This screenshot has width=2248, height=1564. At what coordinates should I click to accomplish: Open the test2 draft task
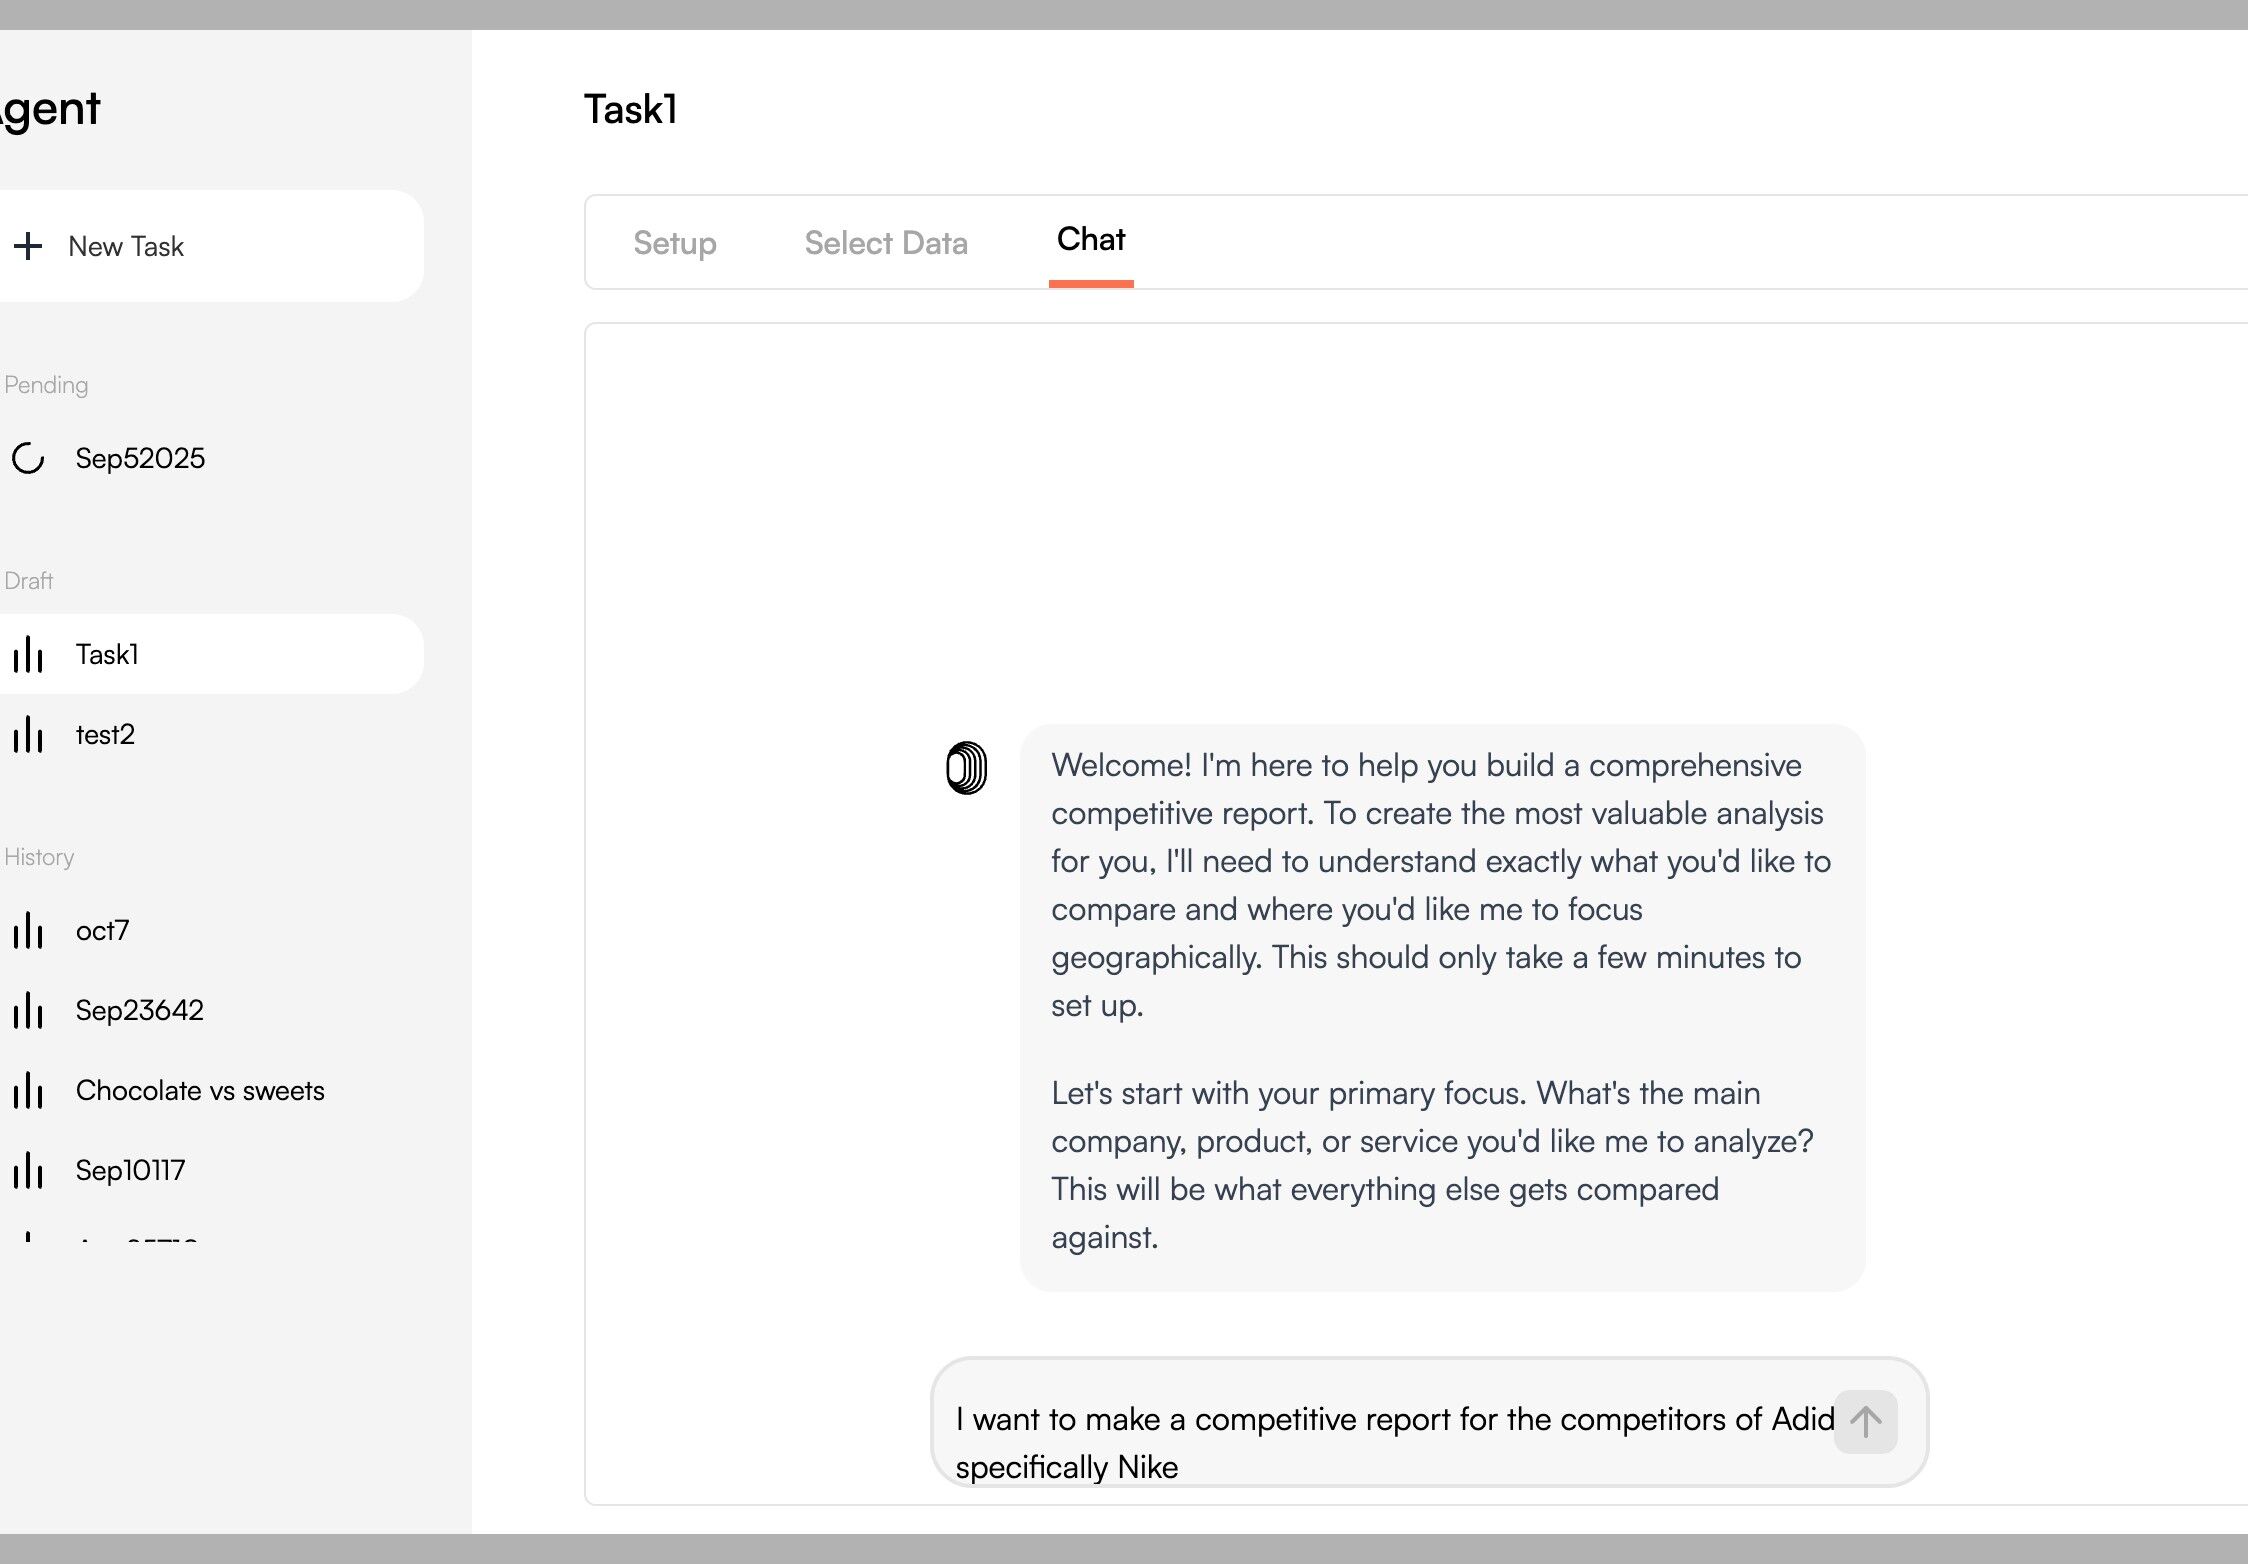[105, 734]
